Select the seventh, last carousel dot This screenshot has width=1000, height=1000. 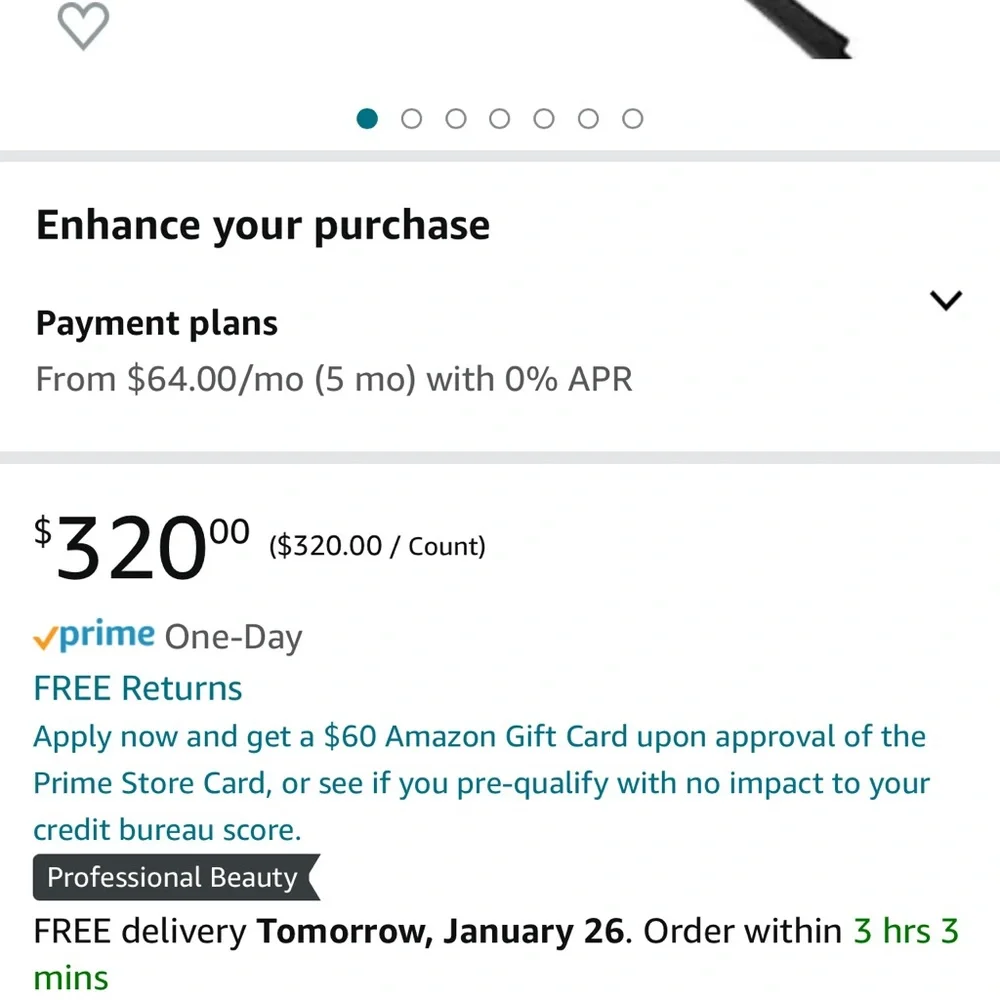[x=632, y=119]
